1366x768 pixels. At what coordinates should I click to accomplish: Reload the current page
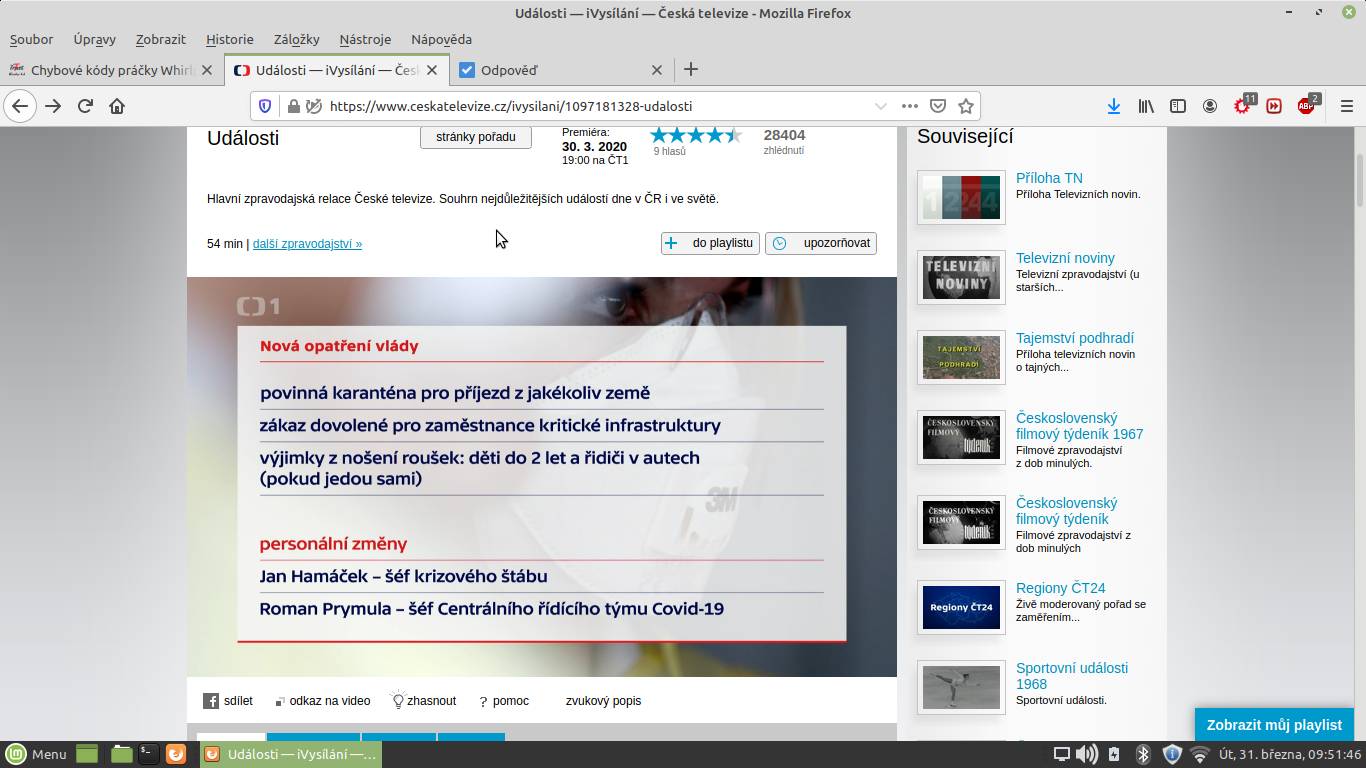(85, 106)
